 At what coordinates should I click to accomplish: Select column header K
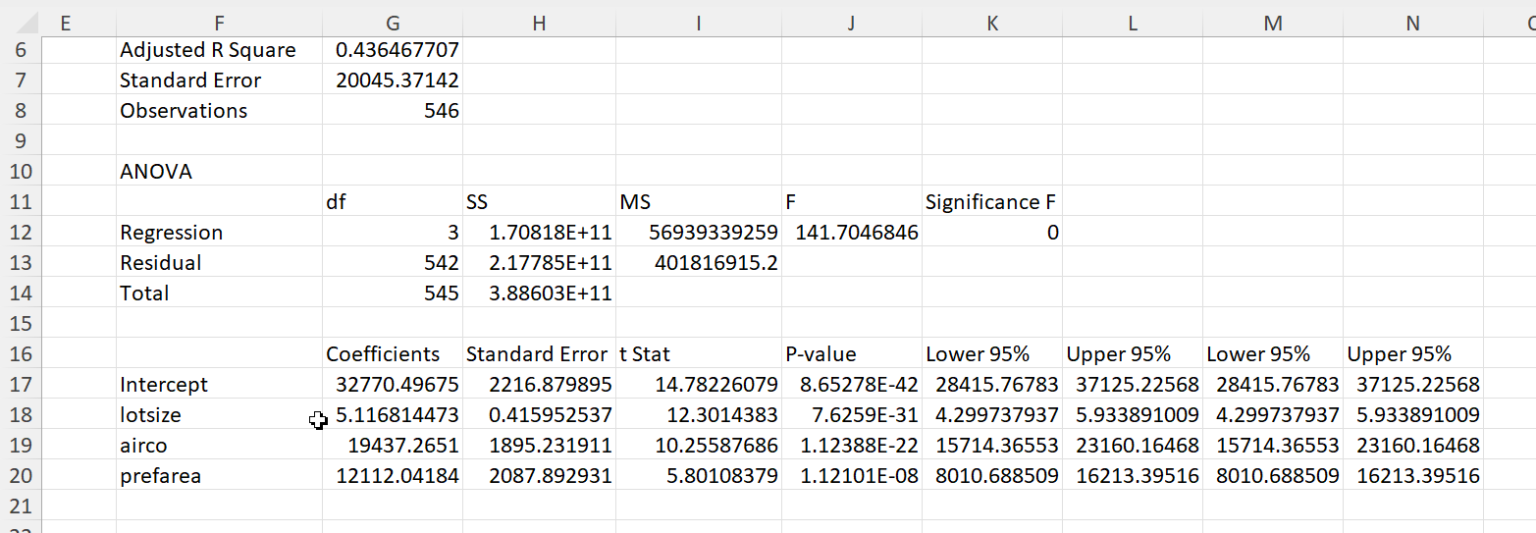point(992,24)
